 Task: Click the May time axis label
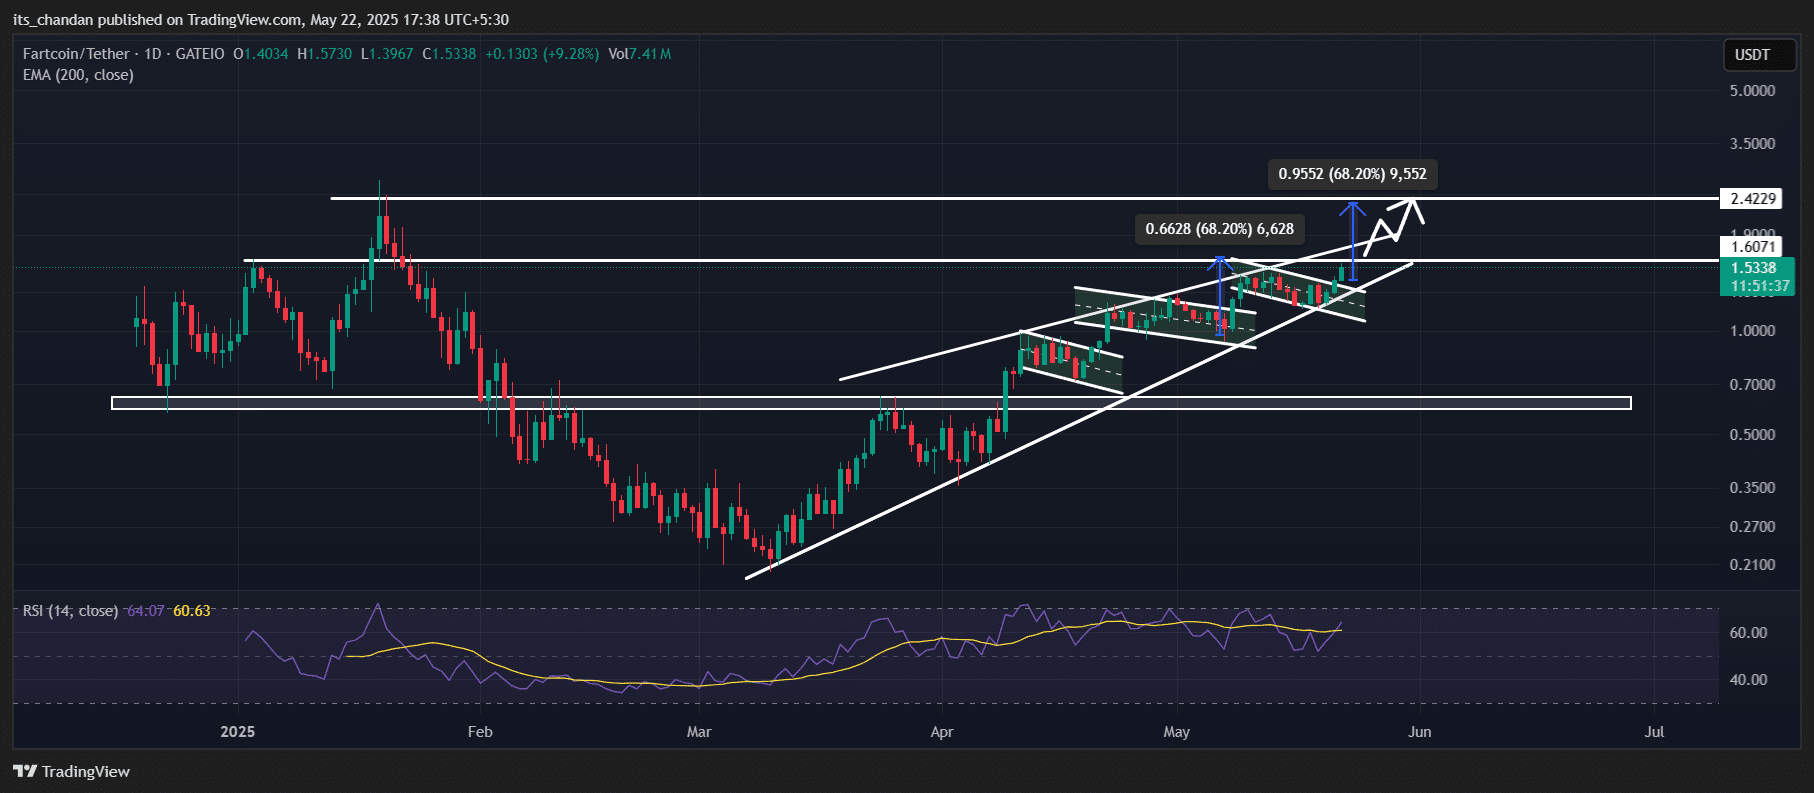[1177, 732]
